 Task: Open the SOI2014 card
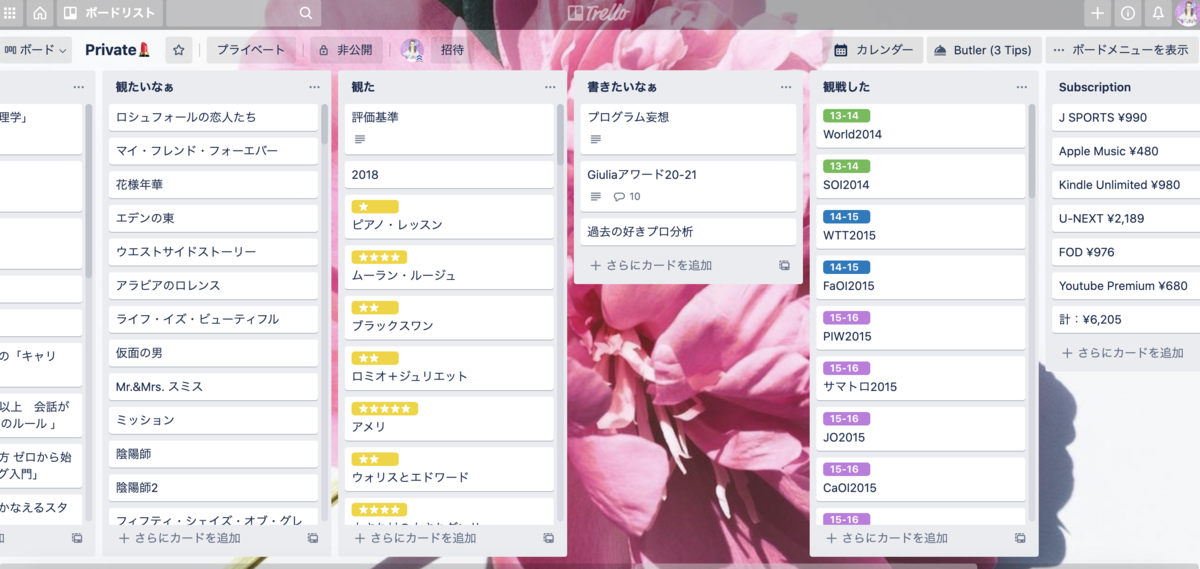[x=921, y=176]
